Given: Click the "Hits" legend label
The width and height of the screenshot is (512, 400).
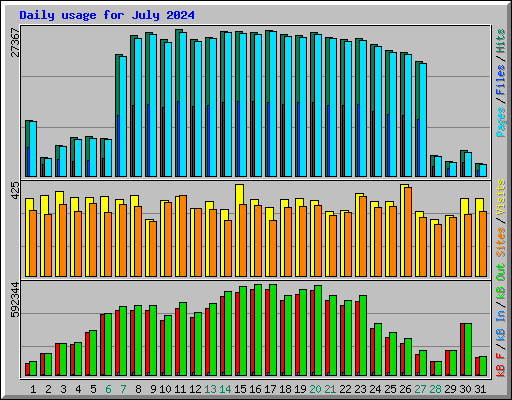Looking at the screenshot, I should (x=501, y=41).
